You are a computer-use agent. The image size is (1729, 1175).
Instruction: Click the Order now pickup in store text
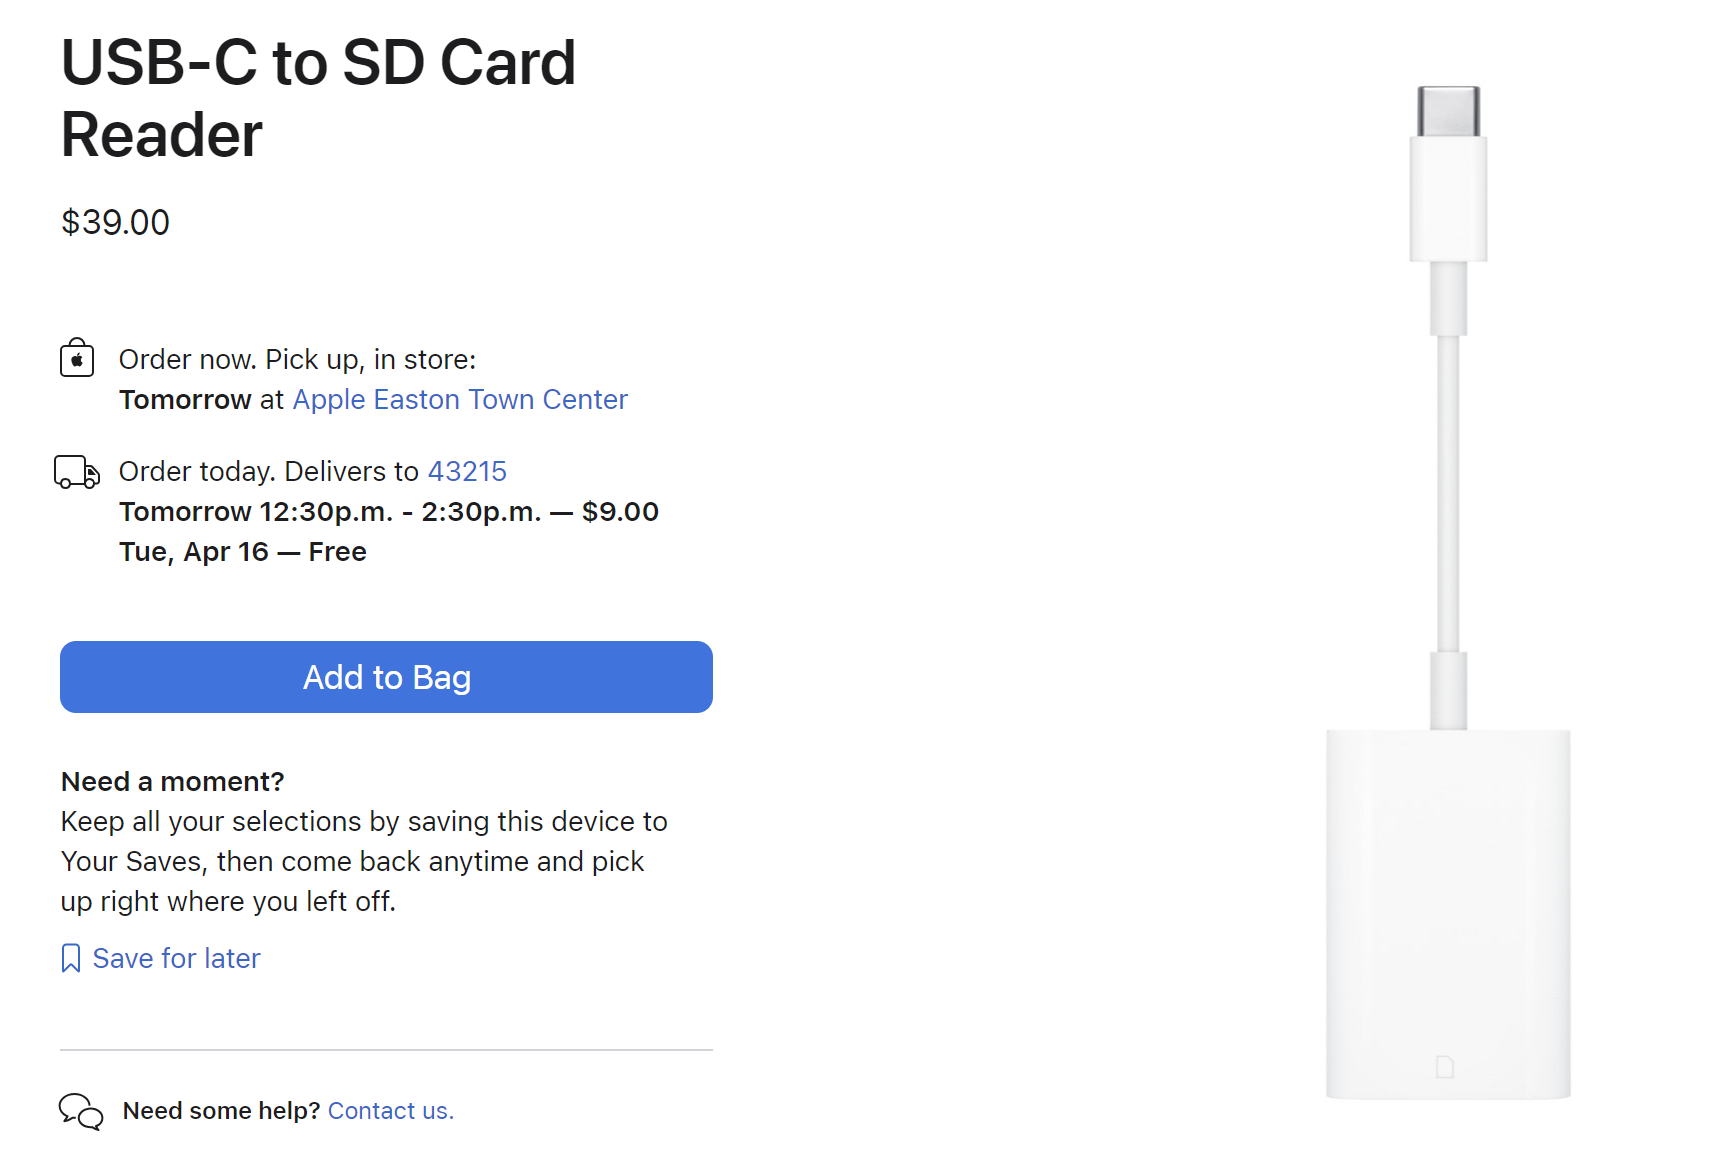[297, 359]
